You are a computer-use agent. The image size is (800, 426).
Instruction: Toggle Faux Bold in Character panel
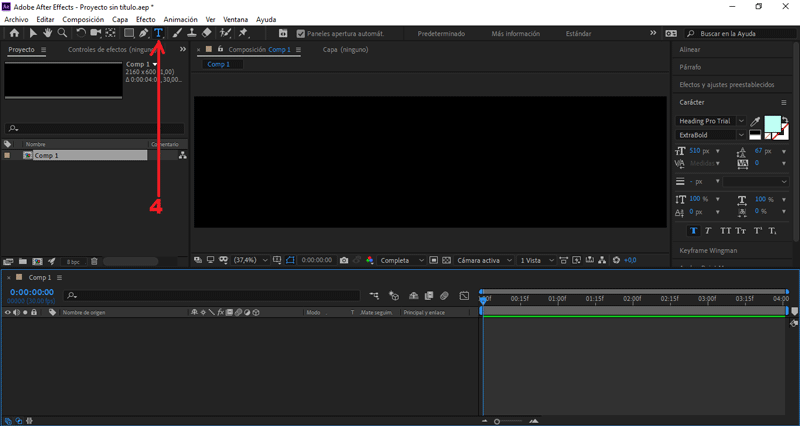(693, 231)
